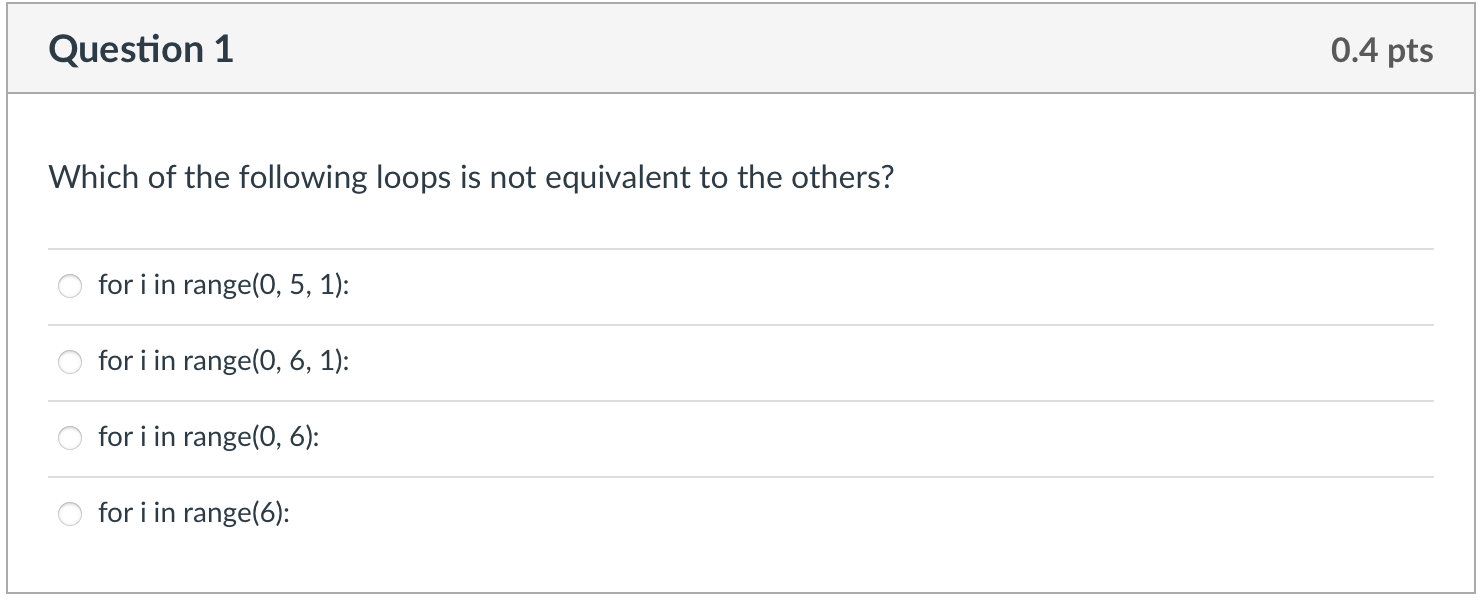Viewport: 1484px width, 600px height.
Task: Click the Question 1 header title
Action: point(140,48)
